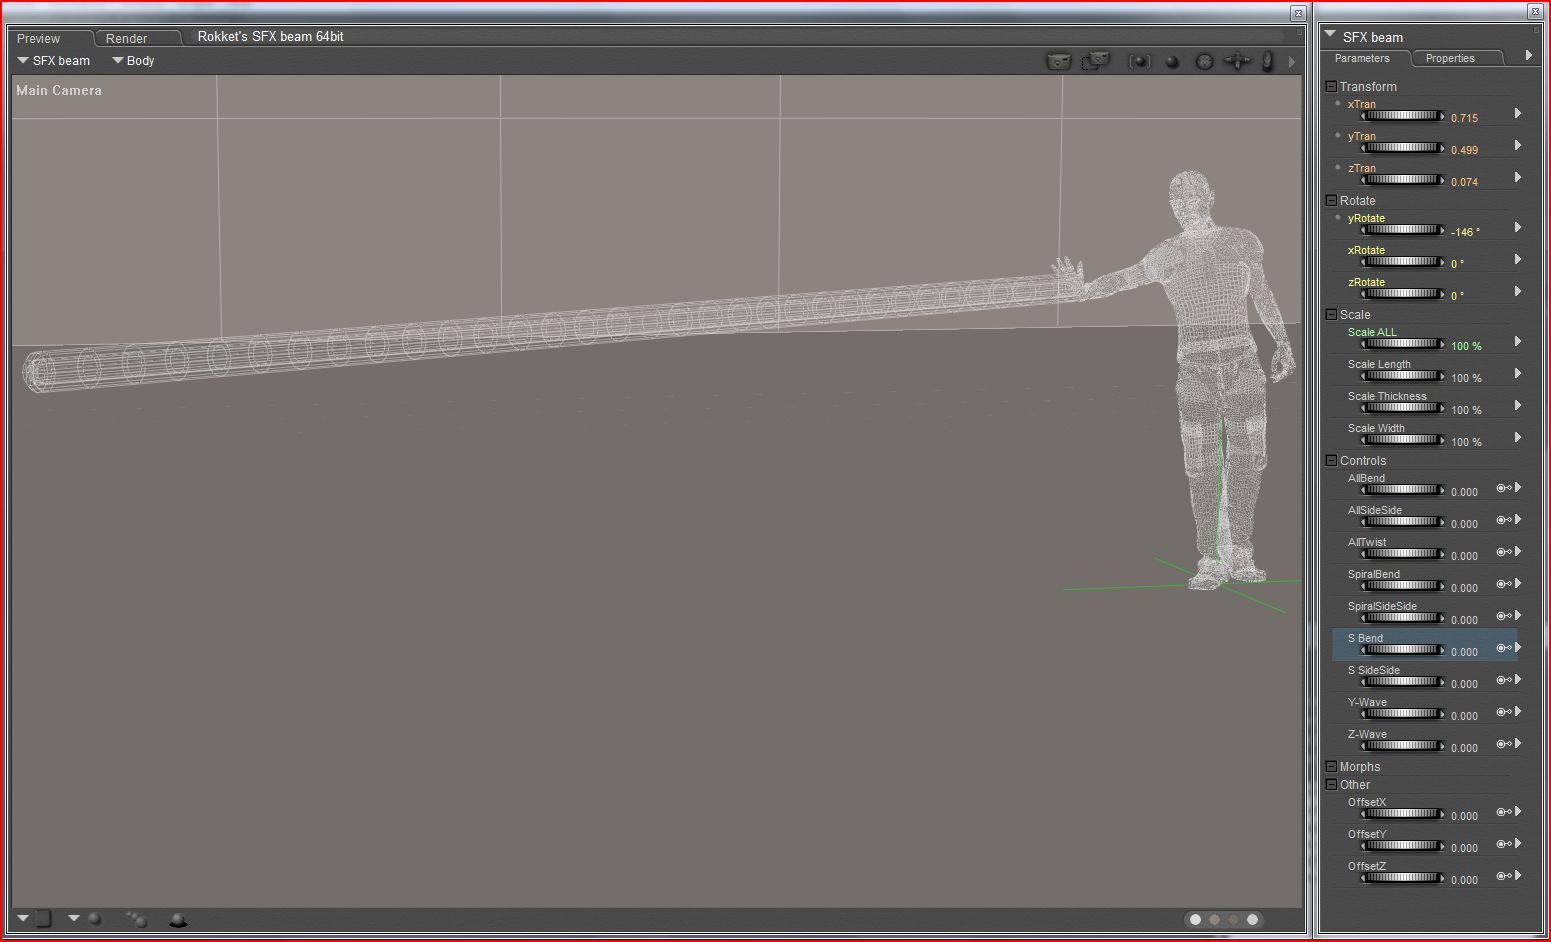Open yRotate dial options arrow
Screen dimensions: 1551x942
click(1518, 227)
